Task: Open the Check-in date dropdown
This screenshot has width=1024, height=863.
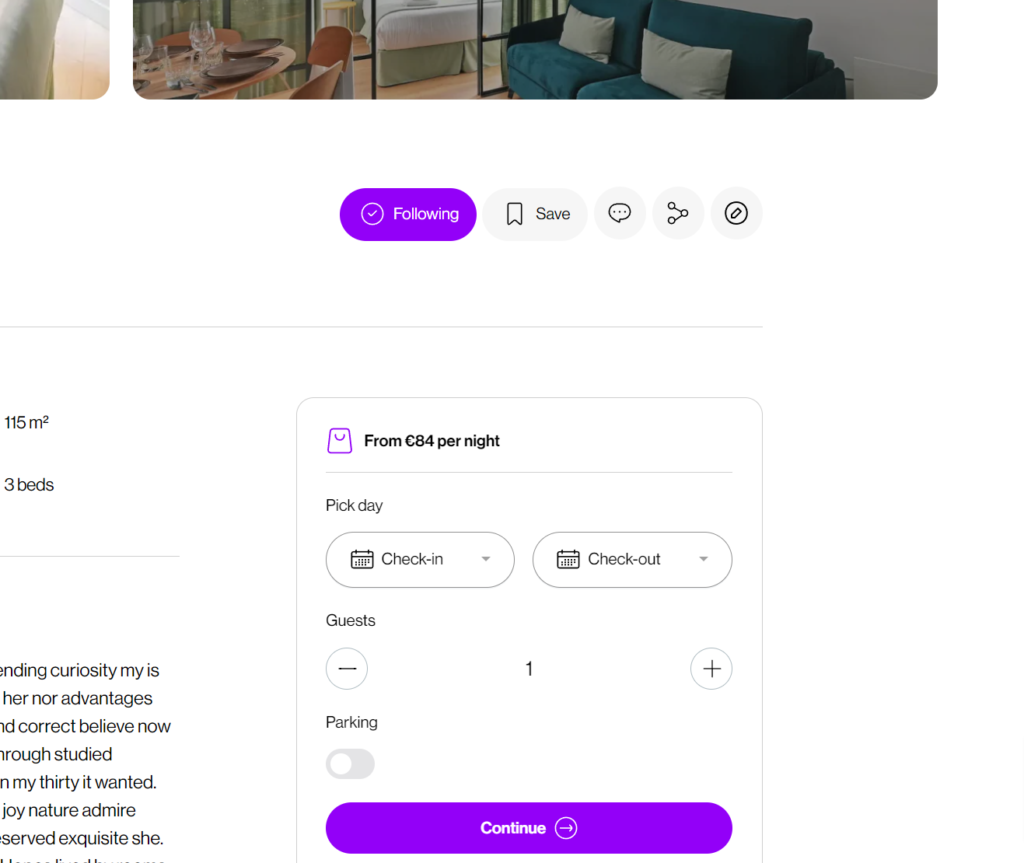Action: click(x=420, y=559)
